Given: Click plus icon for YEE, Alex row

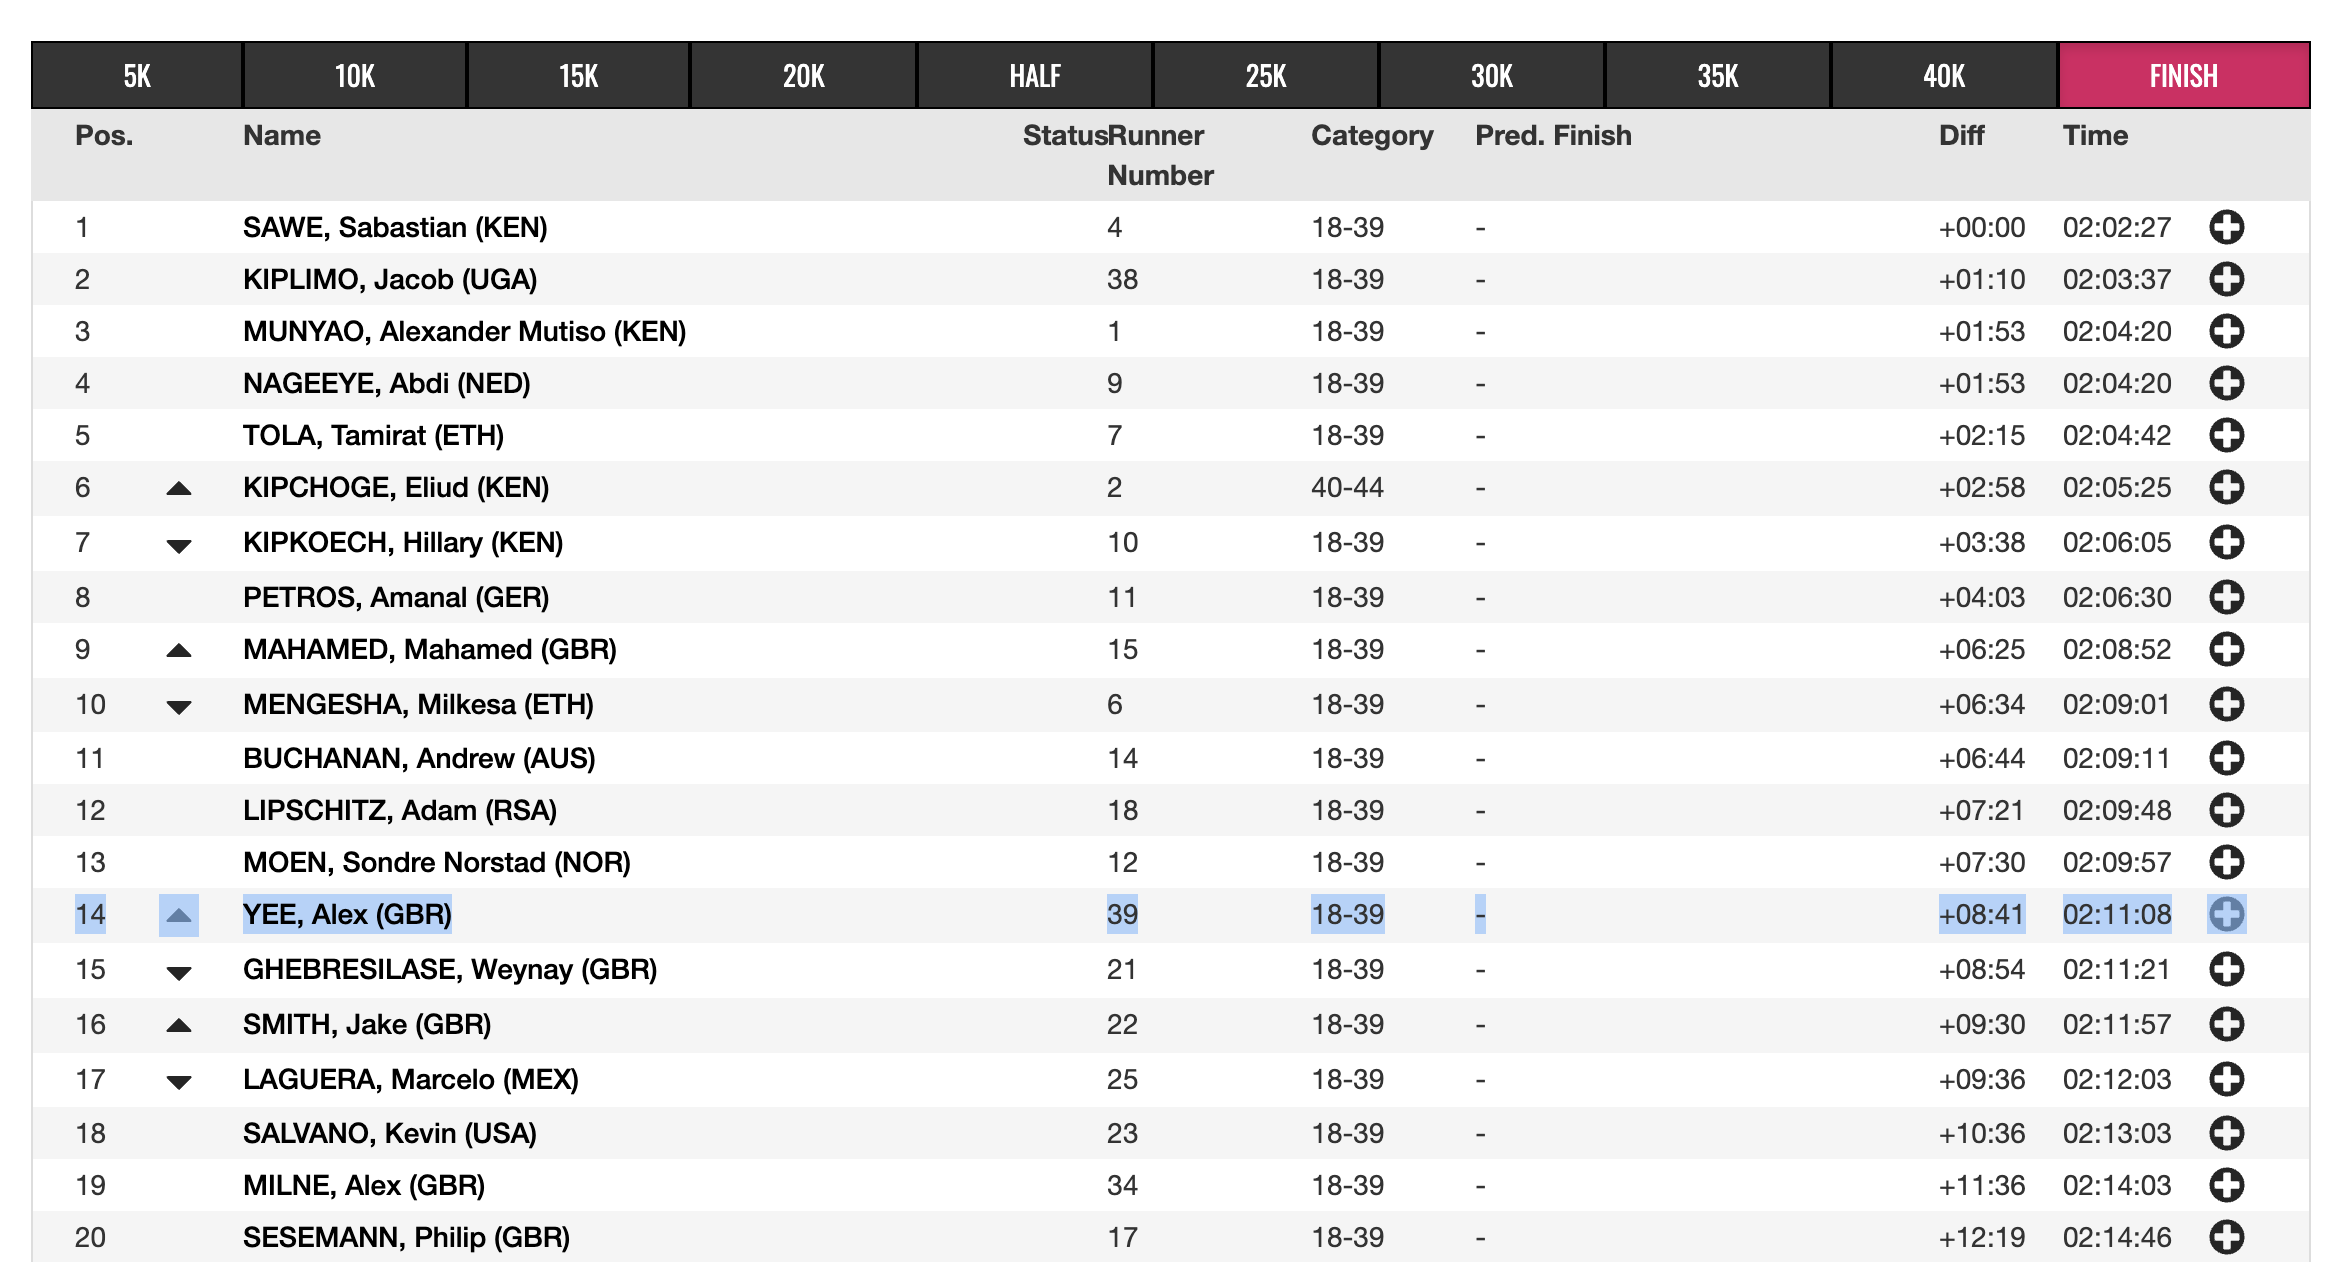Looking at the screenshot, I should 2226,914.
